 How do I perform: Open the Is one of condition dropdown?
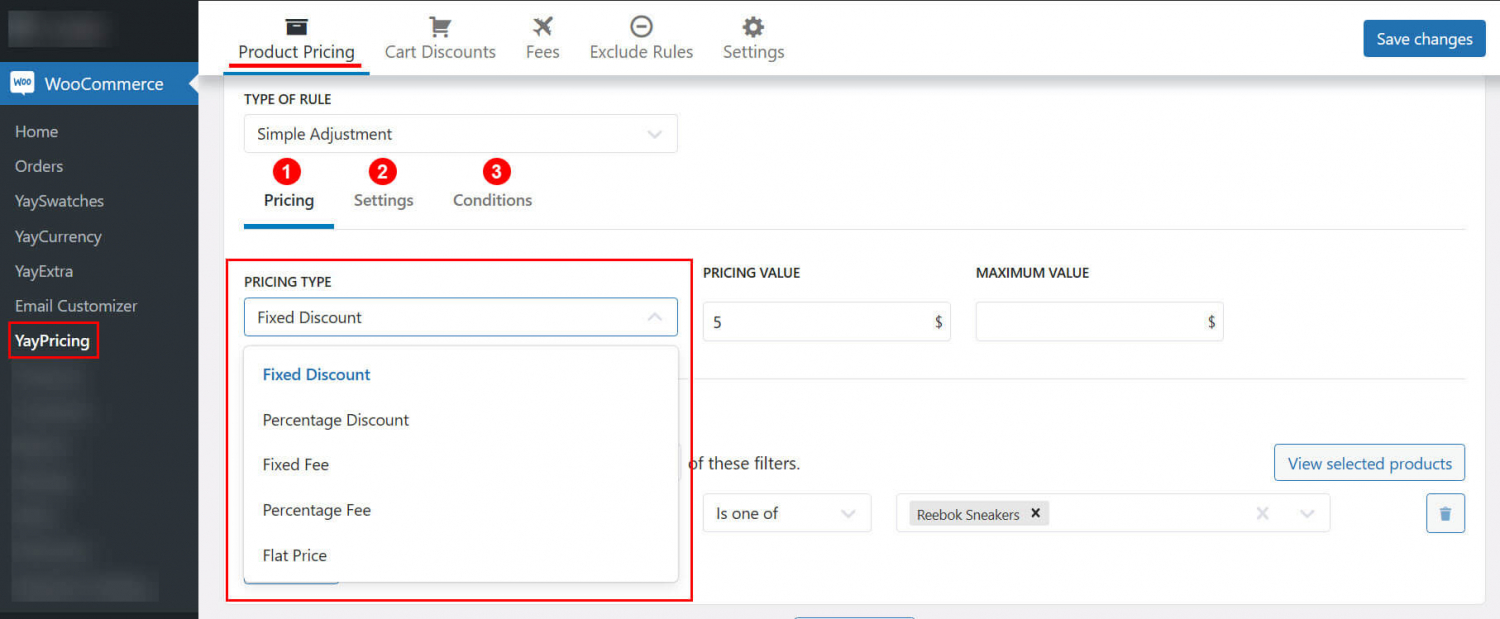point(786,512)
